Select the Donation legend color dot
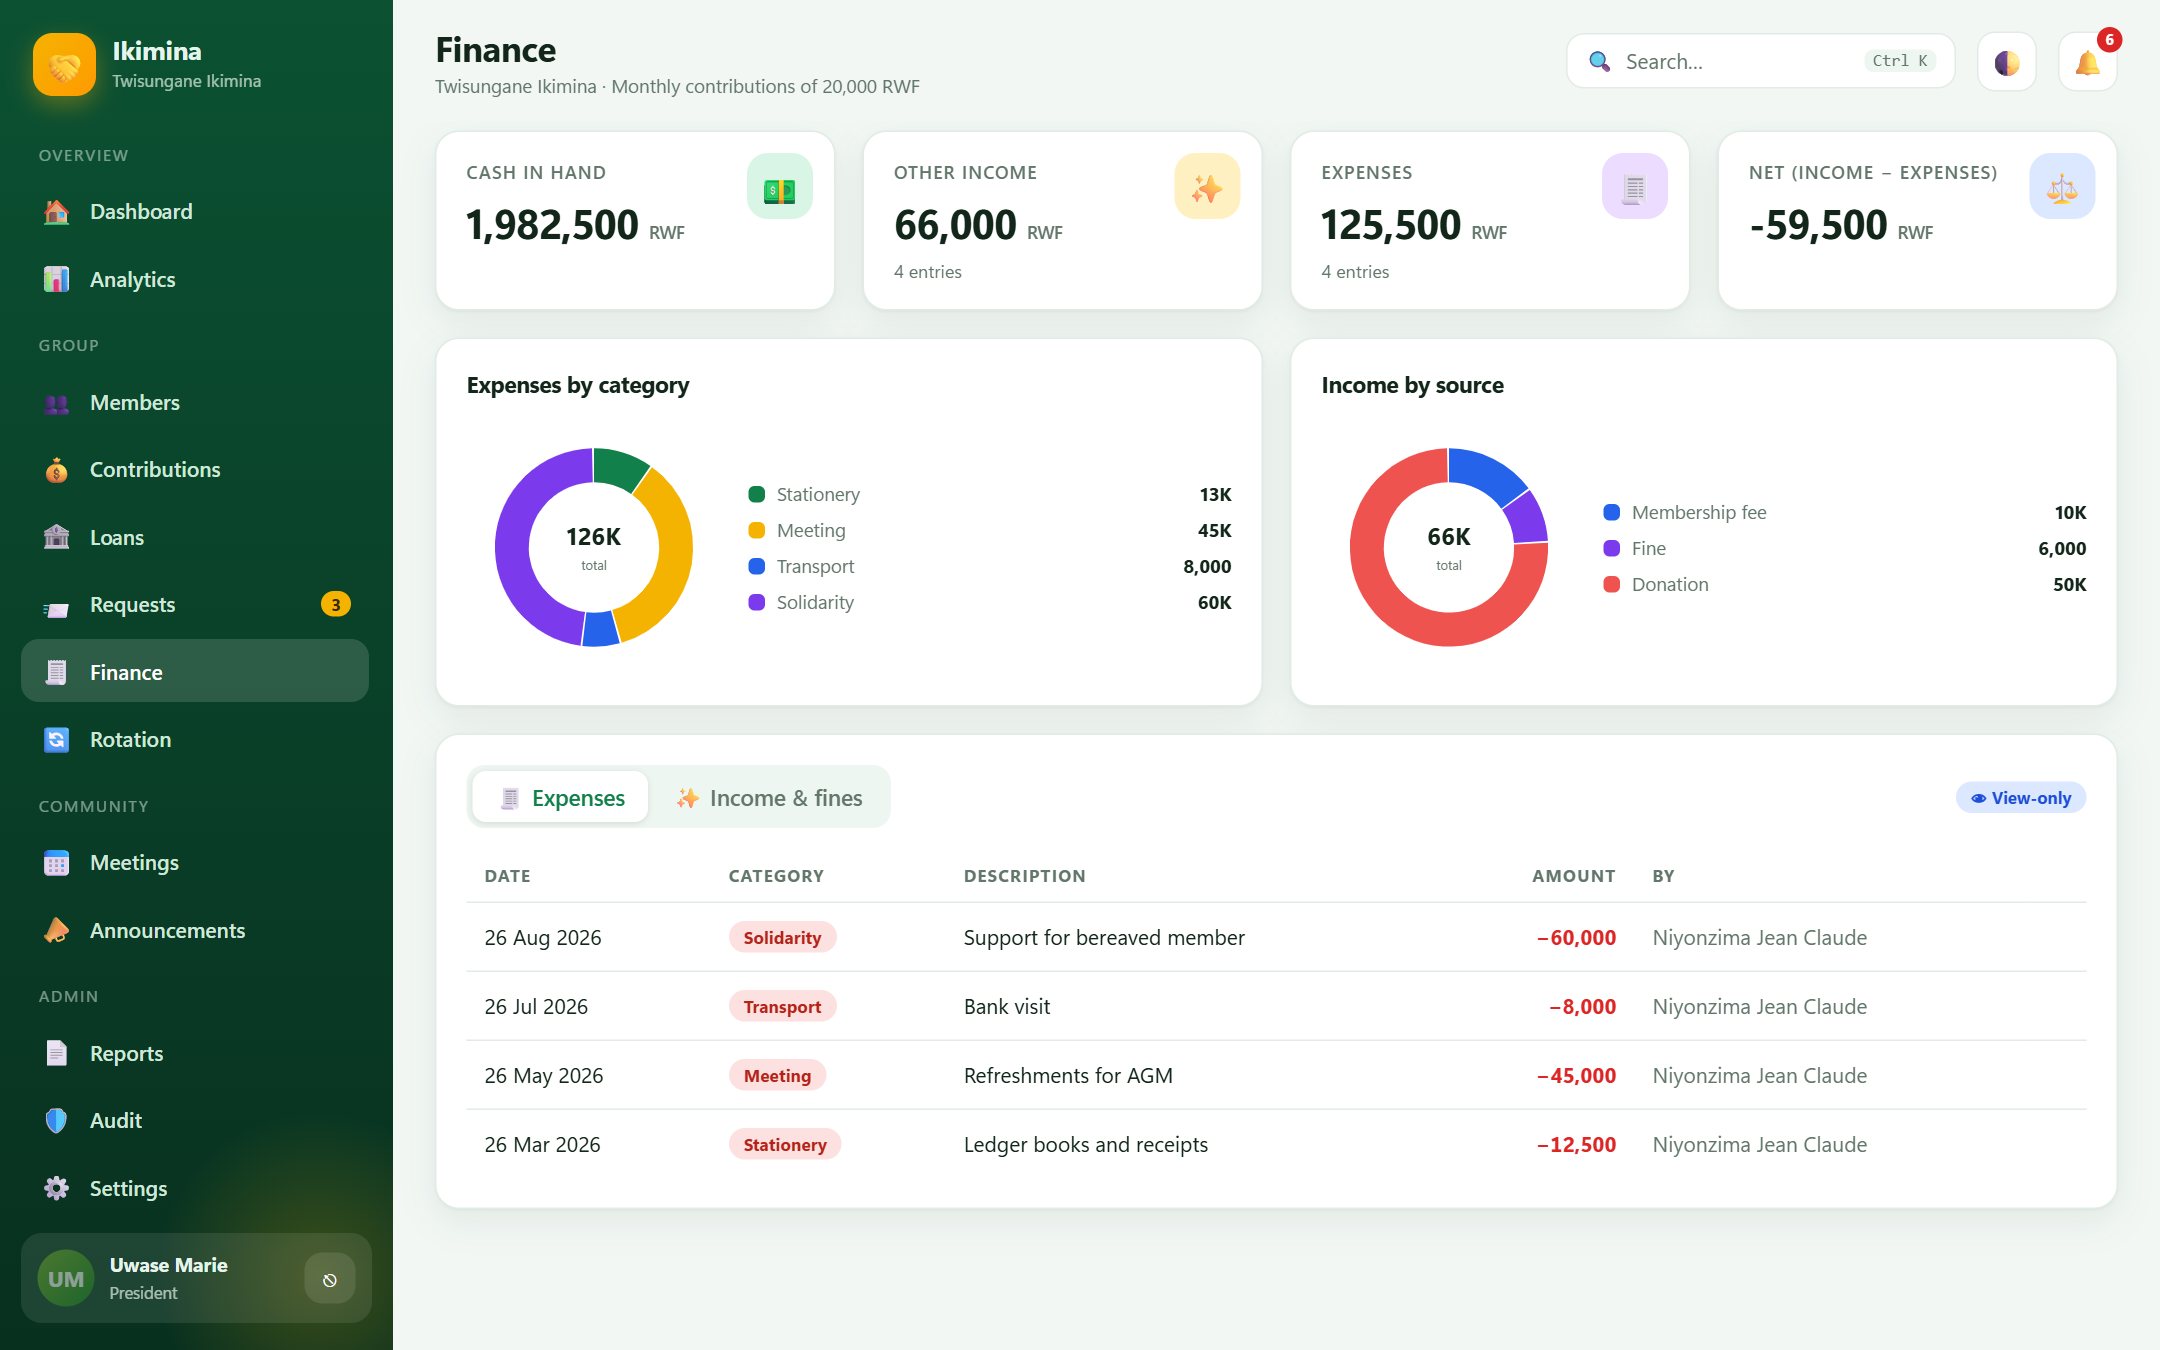Screen dimensions: 2160x1350 pyautogui.click(x=1612, y=584)
